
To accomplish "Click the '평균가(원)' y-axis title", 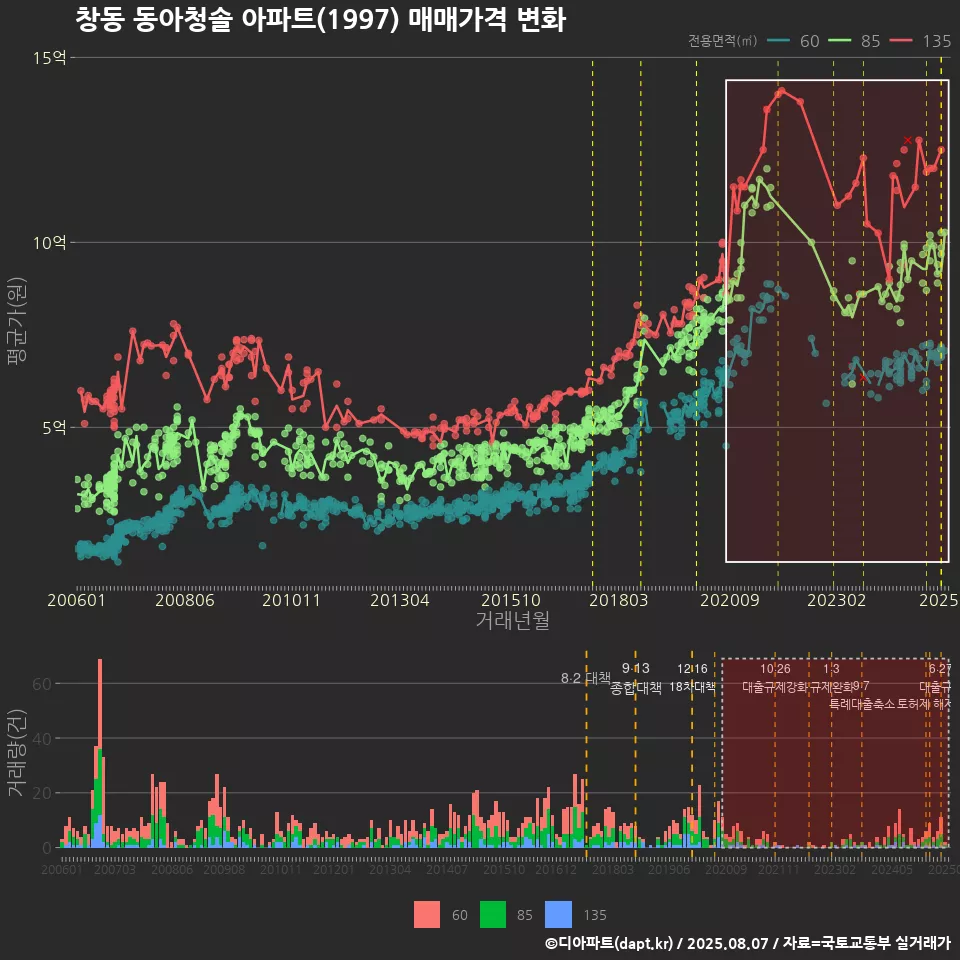I will (16, 321).
